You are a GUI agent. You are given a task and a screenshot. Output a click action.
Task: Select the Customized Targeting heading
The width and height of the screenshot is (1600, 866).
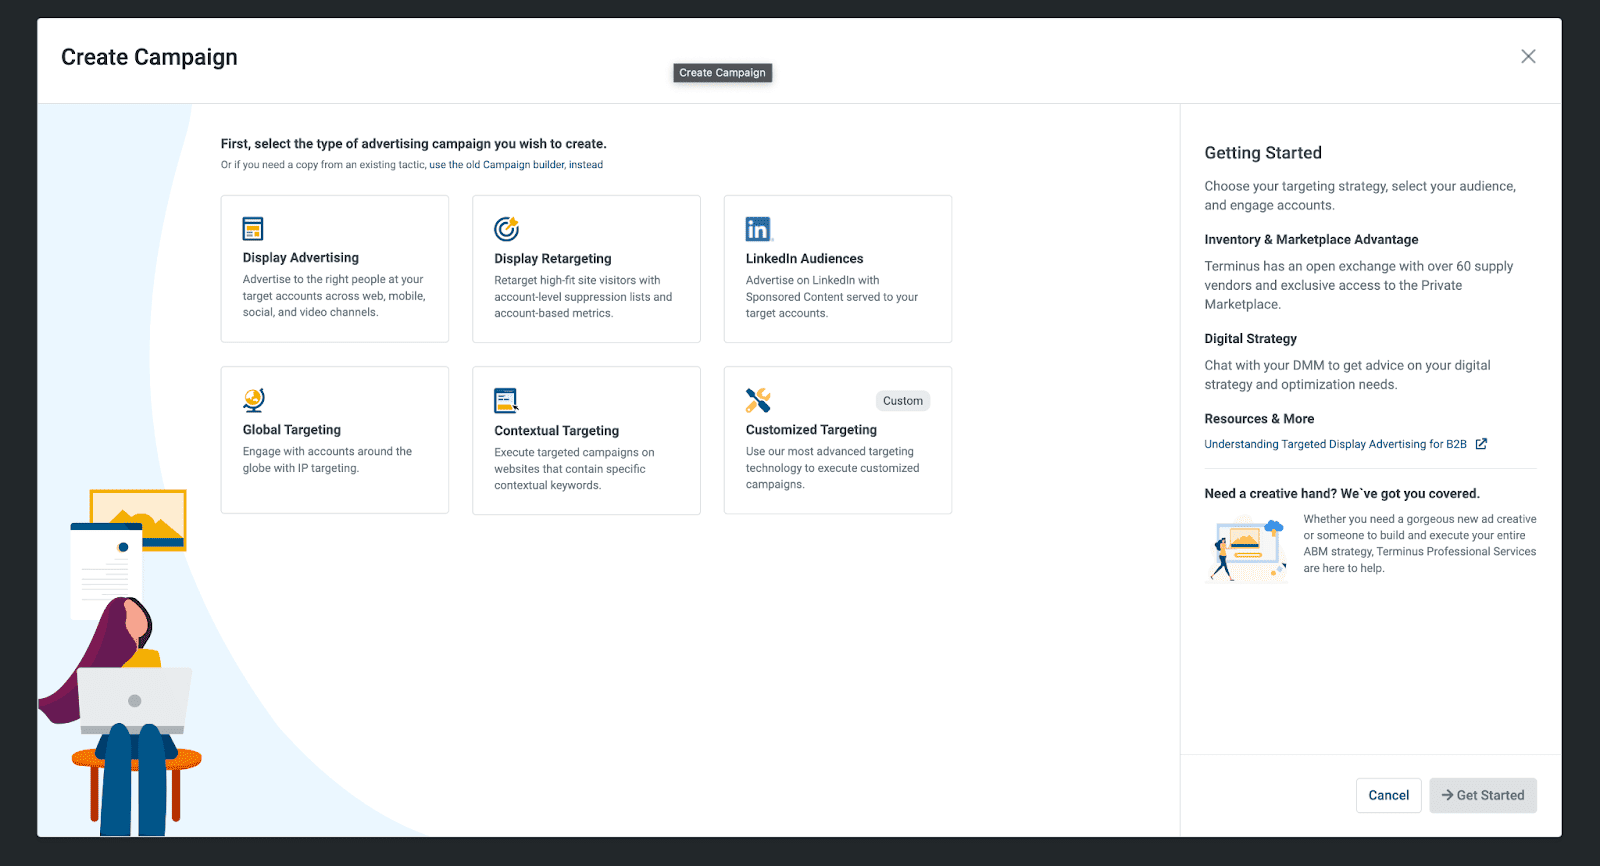[x=811, y=430]
